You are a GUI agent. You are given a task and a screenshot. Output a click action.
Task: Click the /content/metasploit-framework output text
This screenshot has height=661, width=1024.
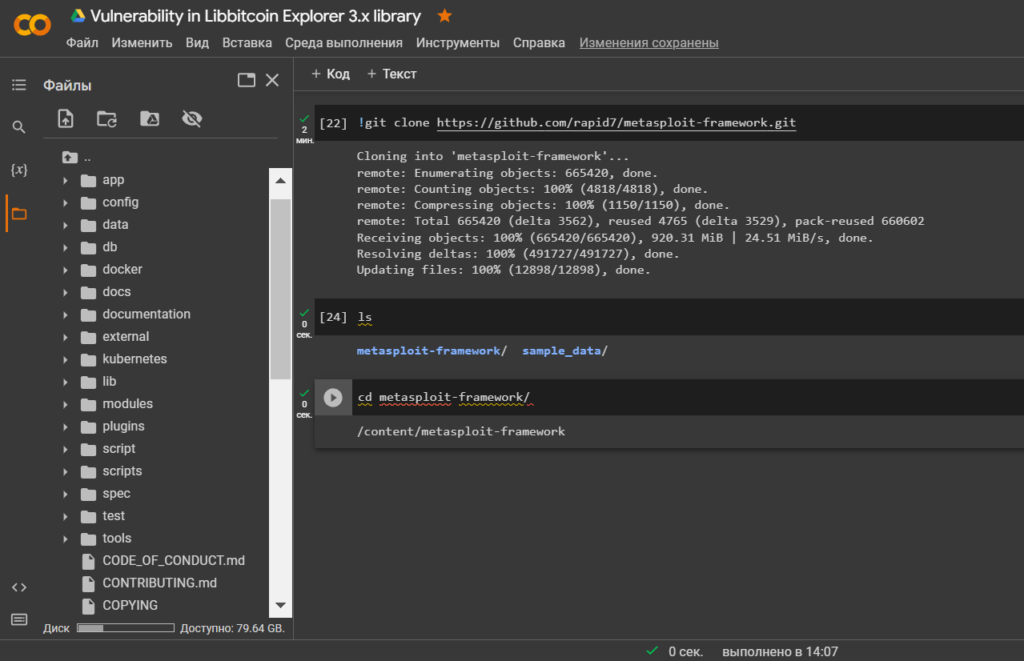(x=460, y=432)
